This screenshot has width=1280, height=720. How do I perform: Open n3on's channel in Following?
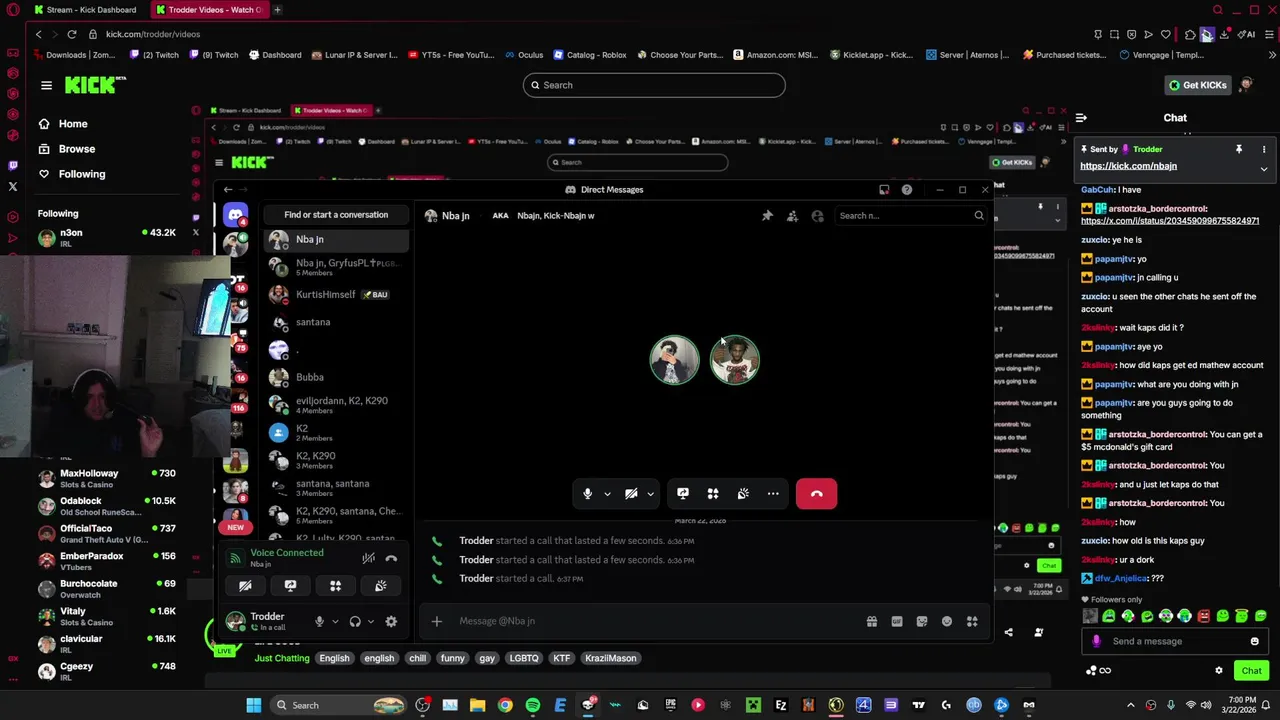click(107, 237)
